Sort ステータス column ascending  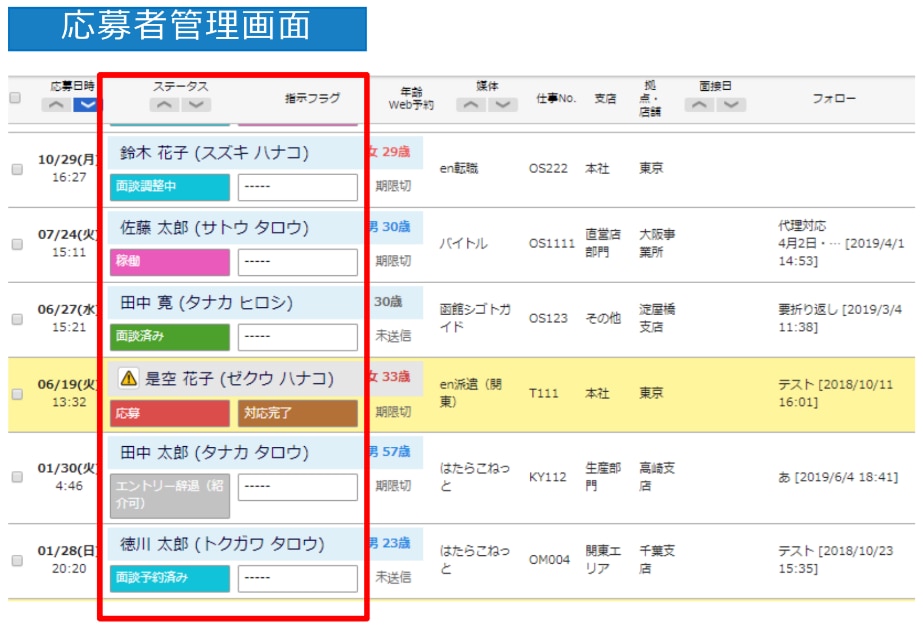[164, 104]
